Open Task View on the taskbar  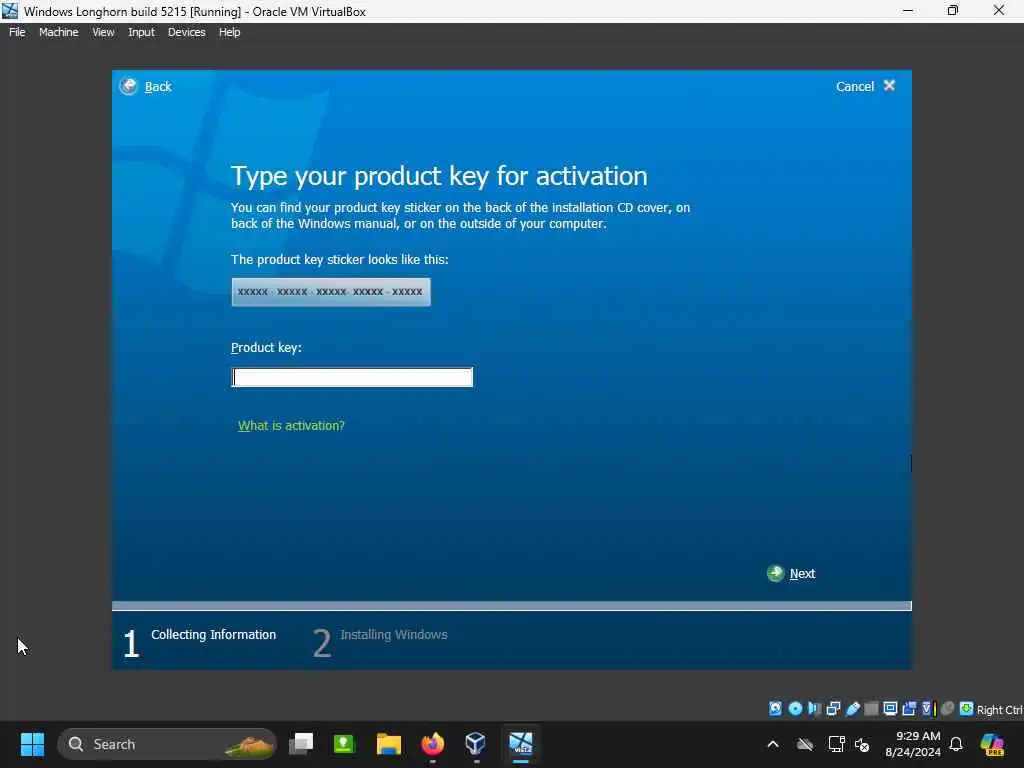point(301,744)
